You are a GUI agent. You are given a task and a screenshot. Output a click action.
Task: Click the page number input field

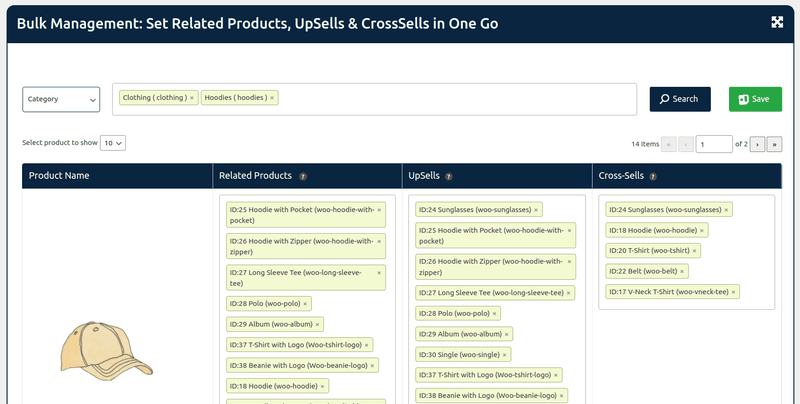point(714,144)
